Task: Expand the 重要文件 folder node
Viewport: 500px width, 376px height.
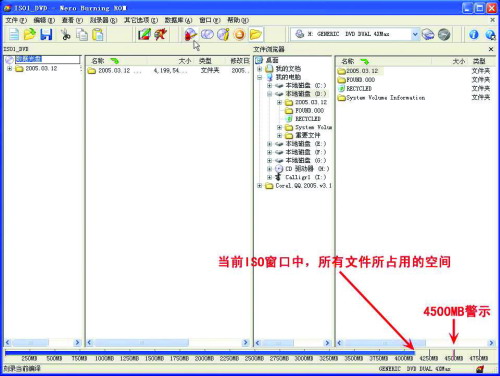Action: click(x=279, y=136)
